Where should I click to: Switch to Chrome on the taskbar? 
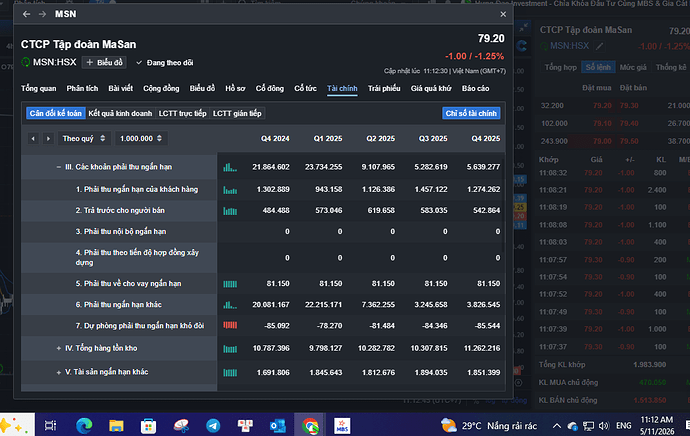310,425
